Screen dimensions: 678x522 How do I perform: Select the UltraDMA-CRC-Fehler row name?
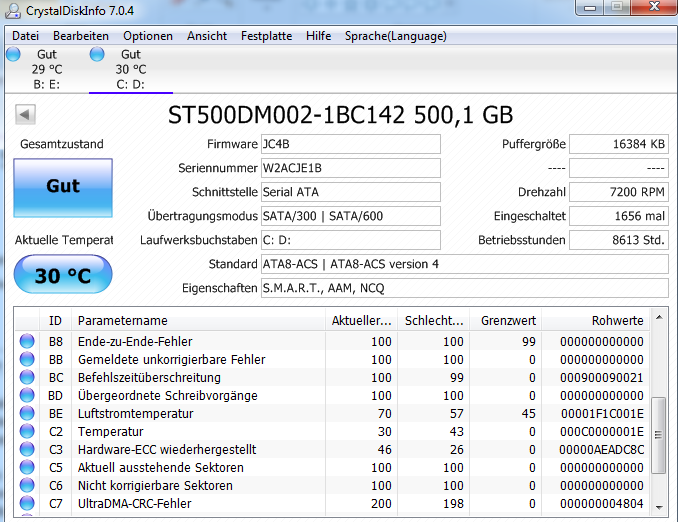[x=134, y=503]
